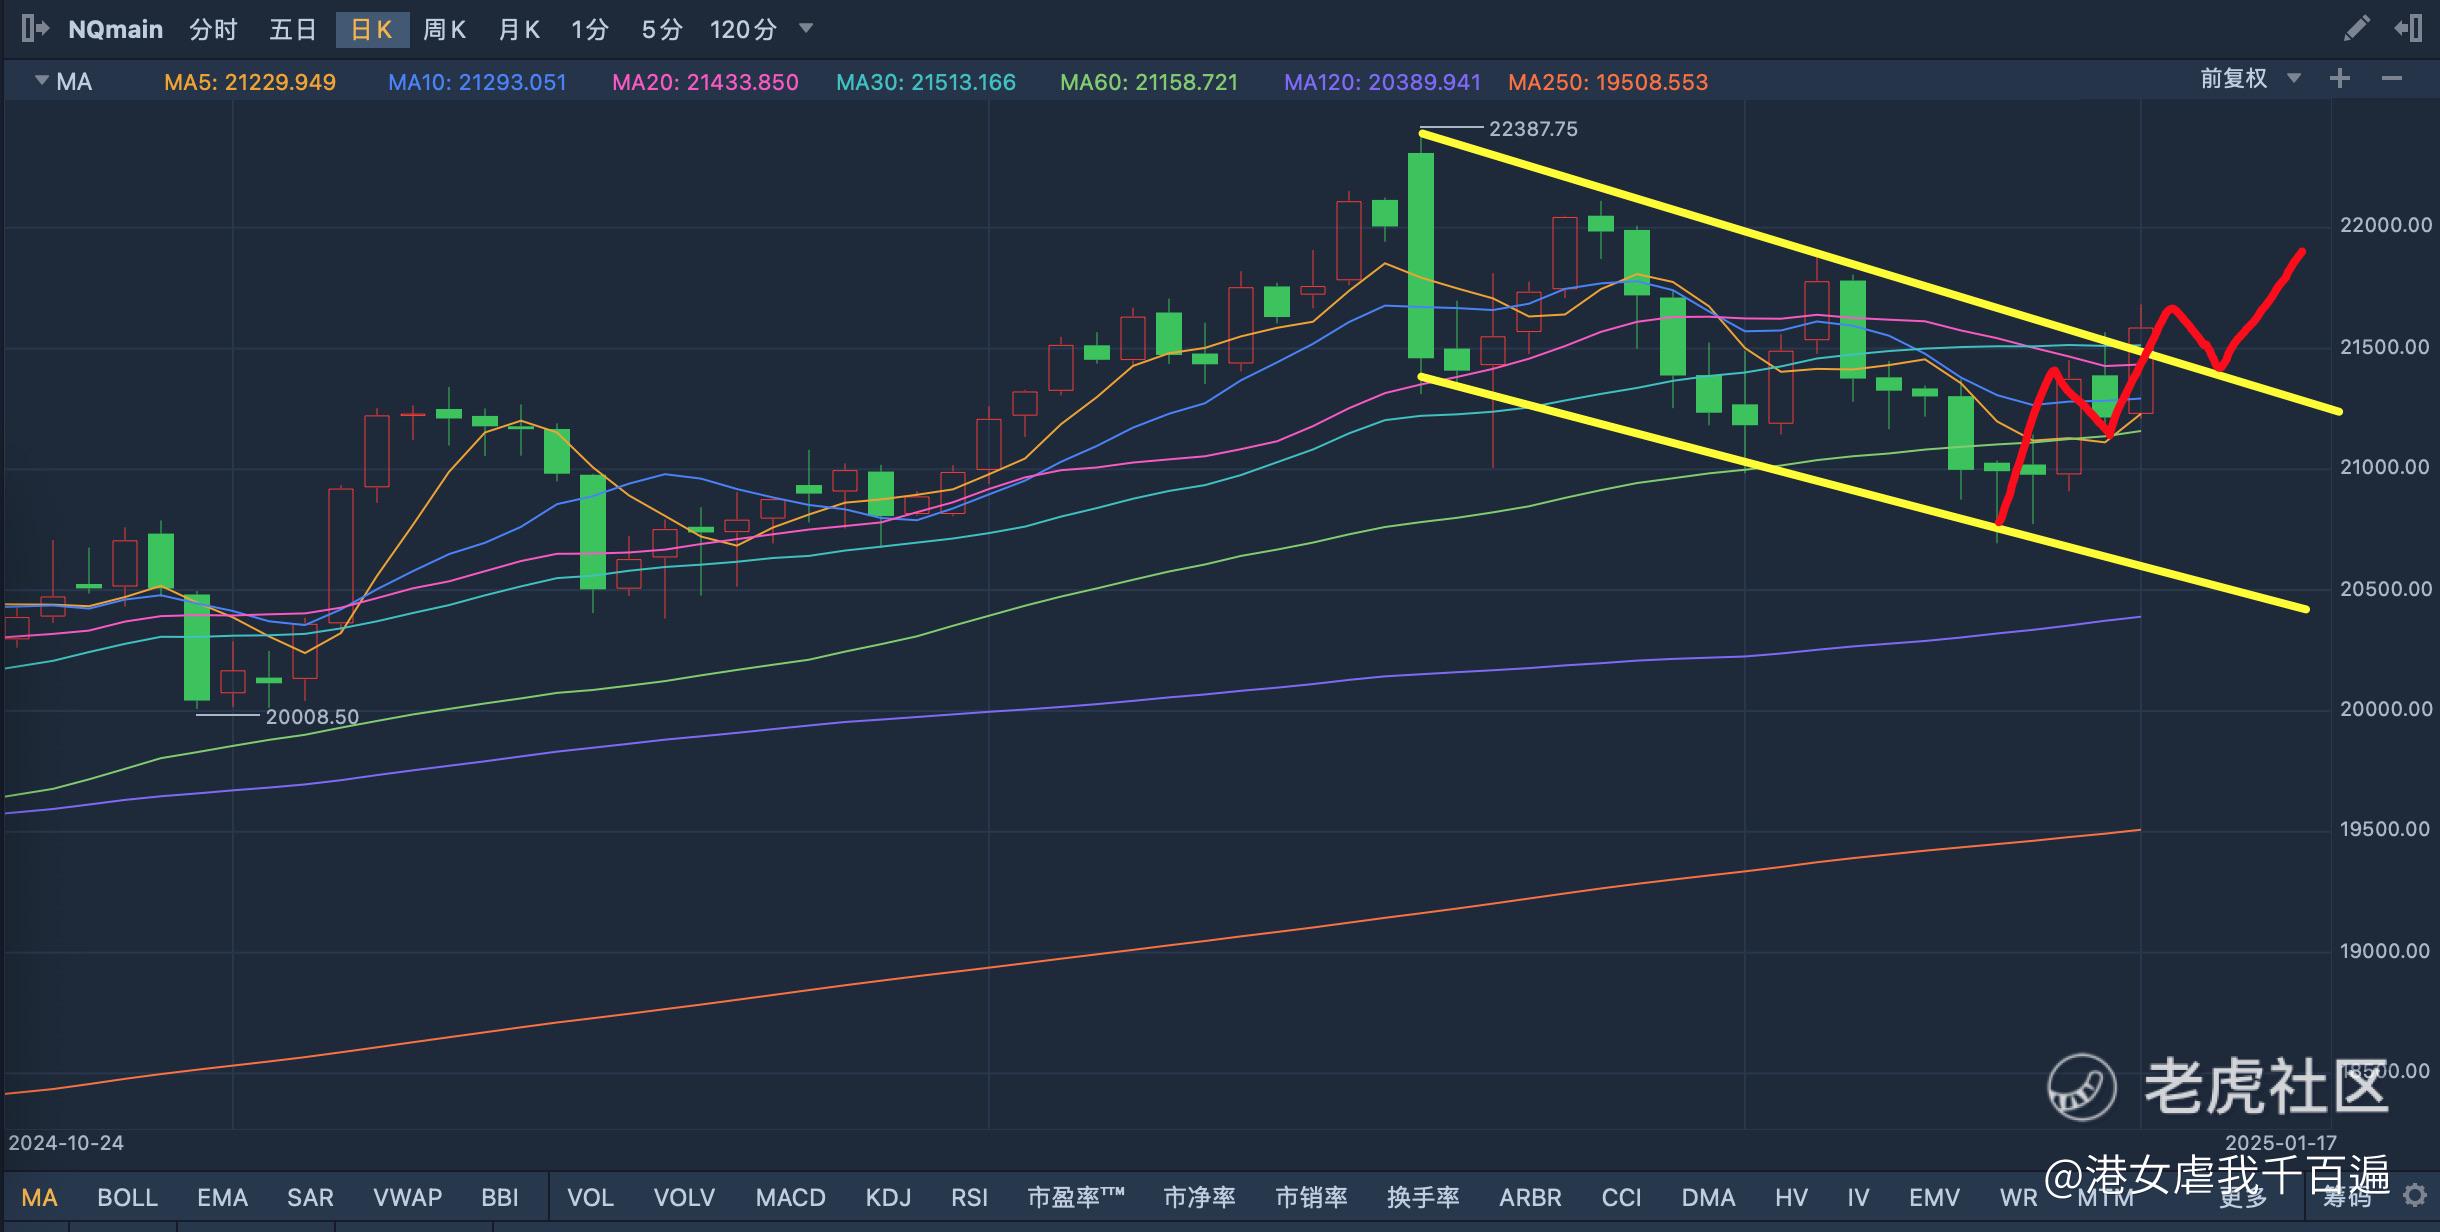Open the 前复权 adjustment dropdown

2251,79
